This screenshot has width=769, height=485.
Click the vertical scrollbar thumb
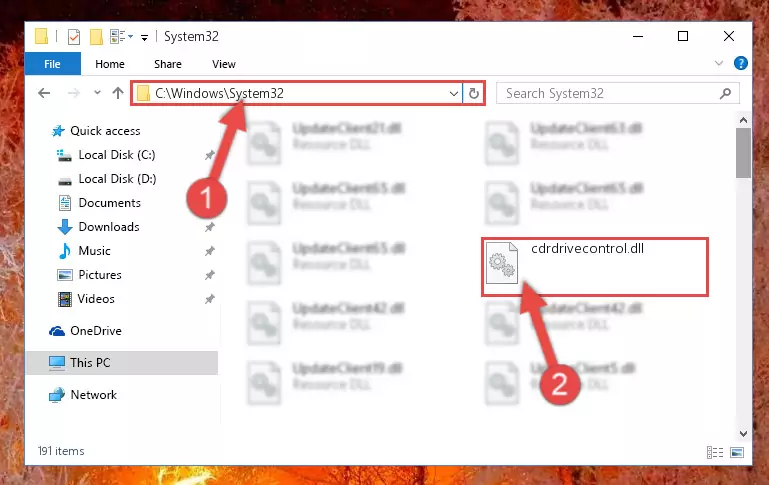coord(743,153)
